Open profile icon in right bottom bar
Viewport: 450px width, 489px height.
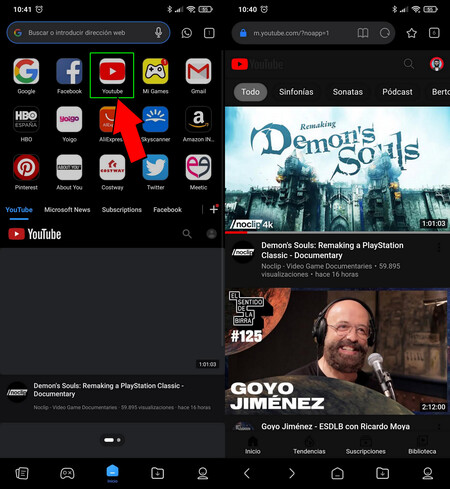click(428, 473)
